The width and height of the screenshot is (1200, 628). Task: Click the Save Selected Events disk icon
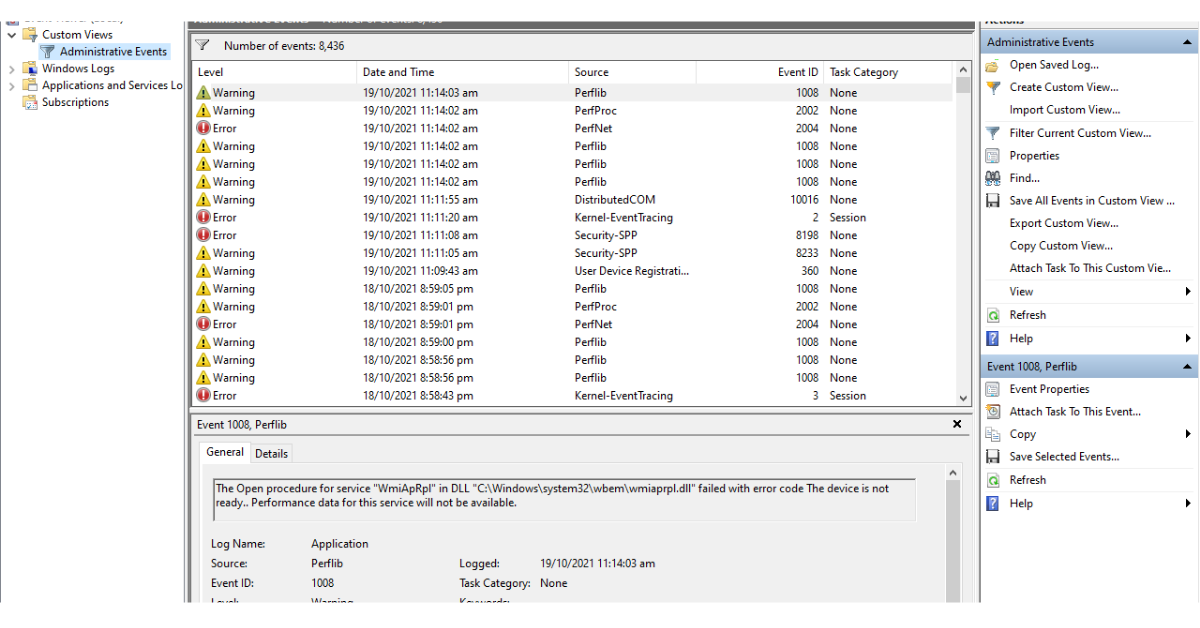coord(992,457)
